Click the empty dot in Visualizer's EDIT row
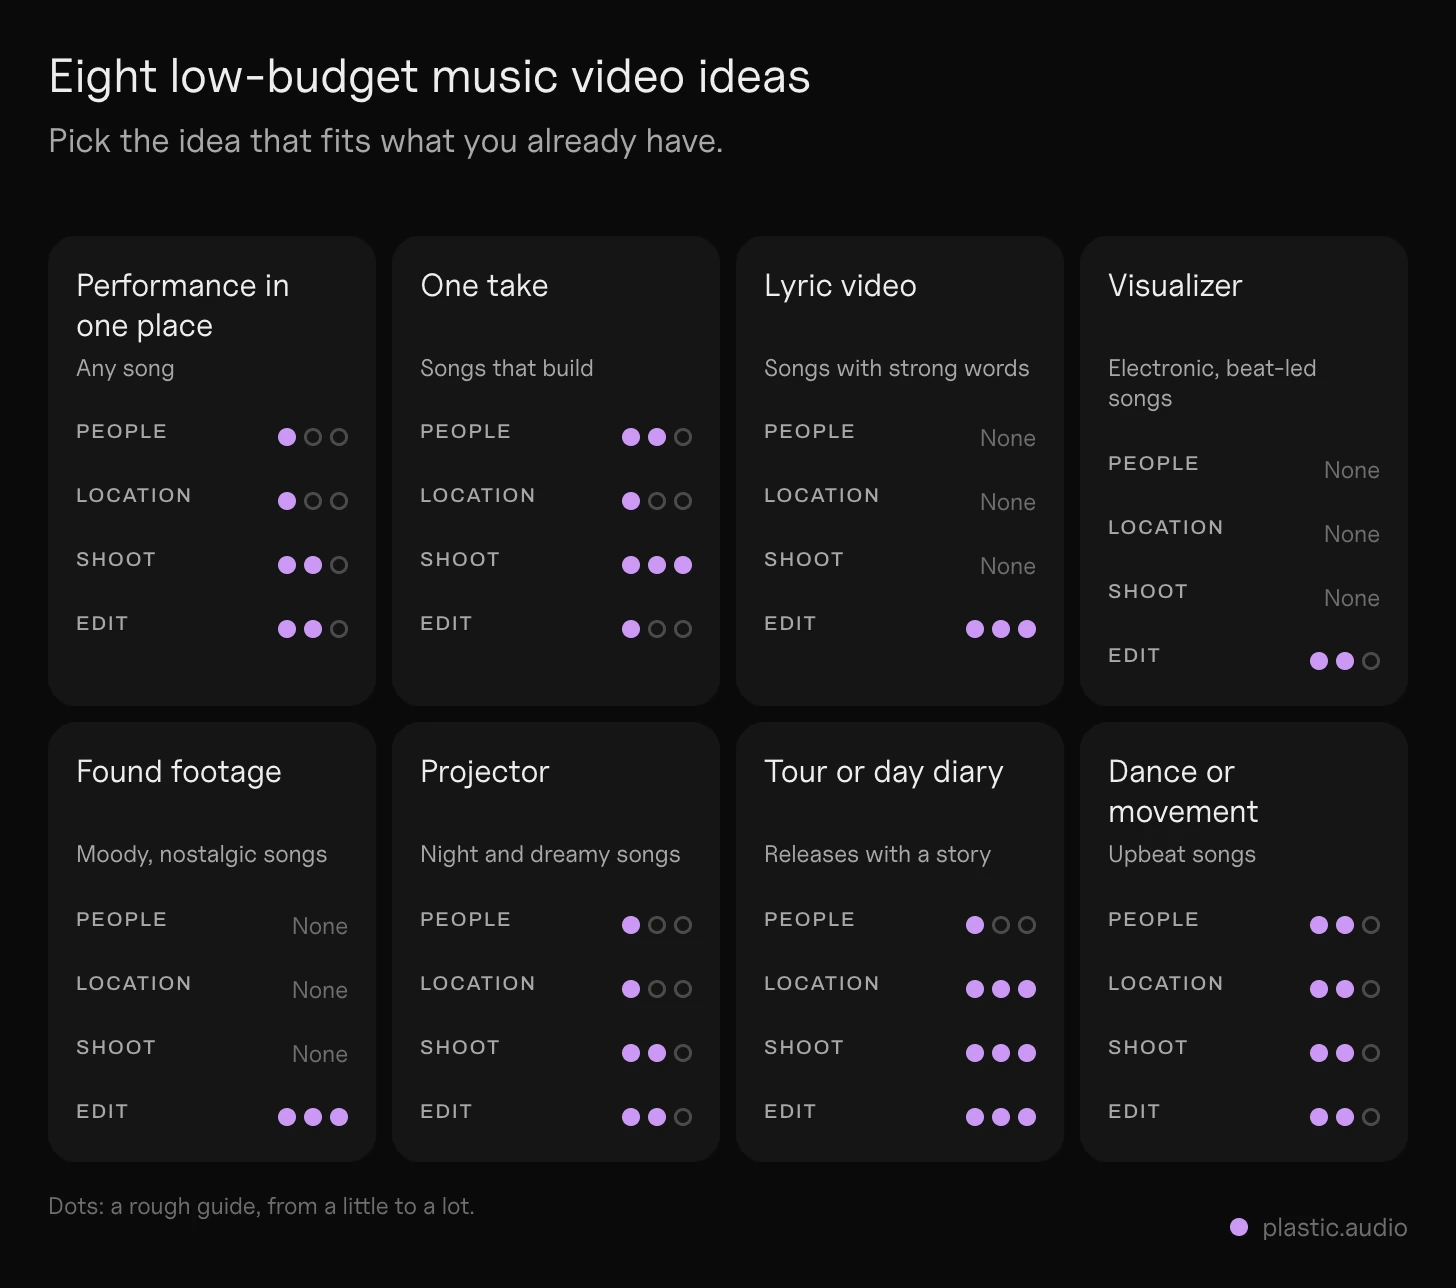Image resolution: width=1456 pixels, height=1288 pixels. (x=1371, y=661)
